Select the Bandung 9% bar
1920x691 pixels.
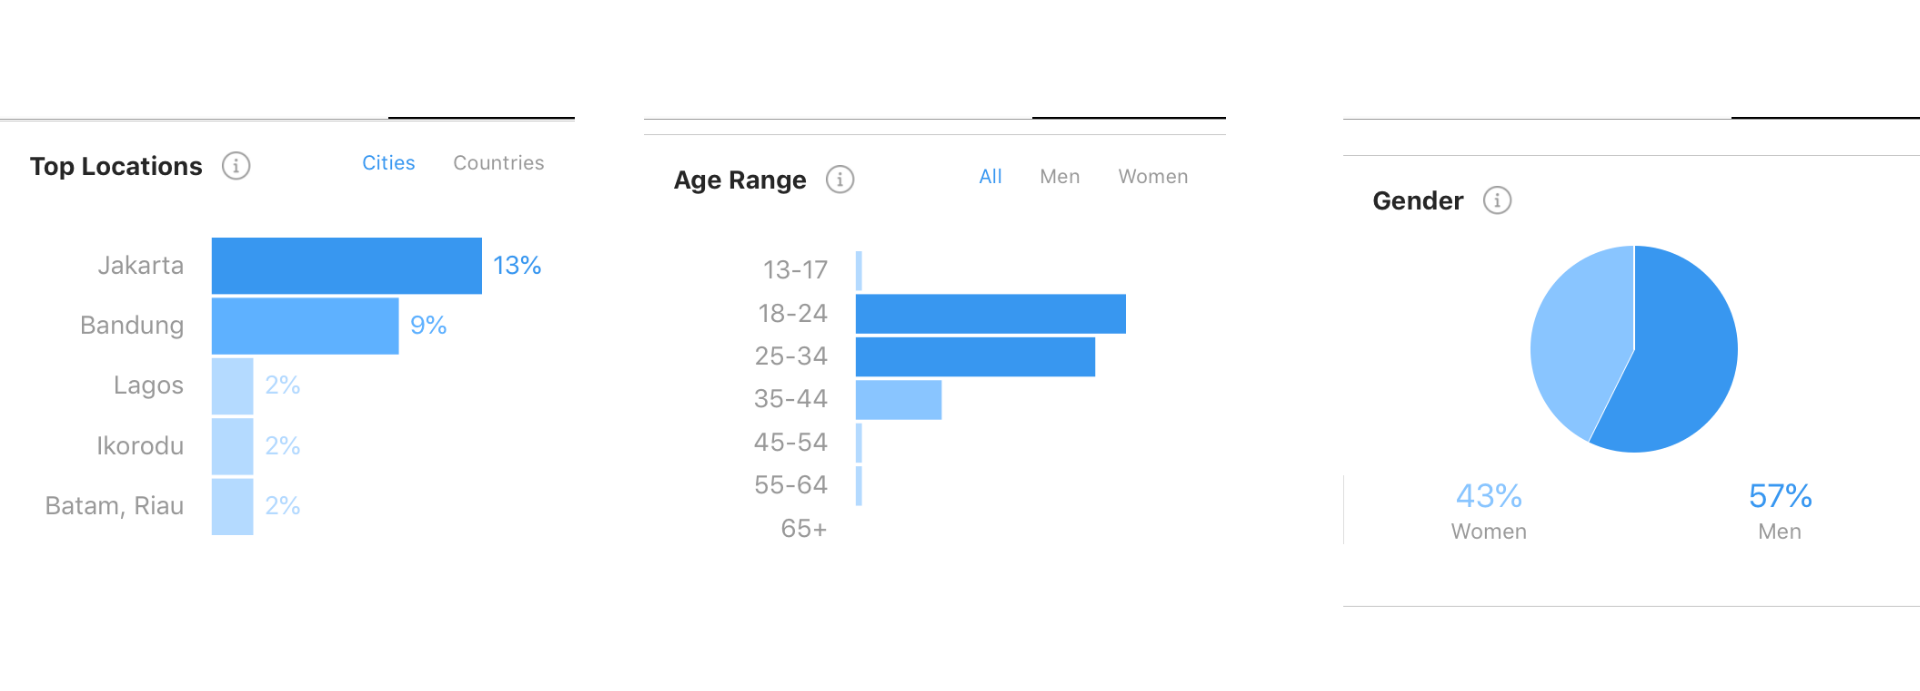click(x=305, y=326)
